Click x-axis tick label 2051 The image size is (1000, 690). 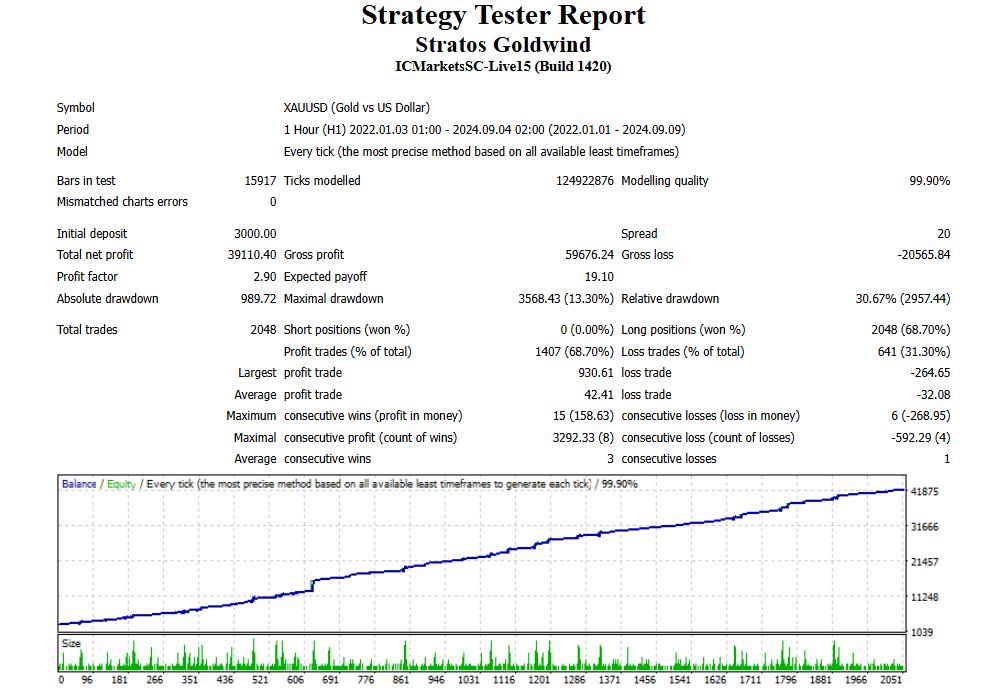[x=891, y=680]
